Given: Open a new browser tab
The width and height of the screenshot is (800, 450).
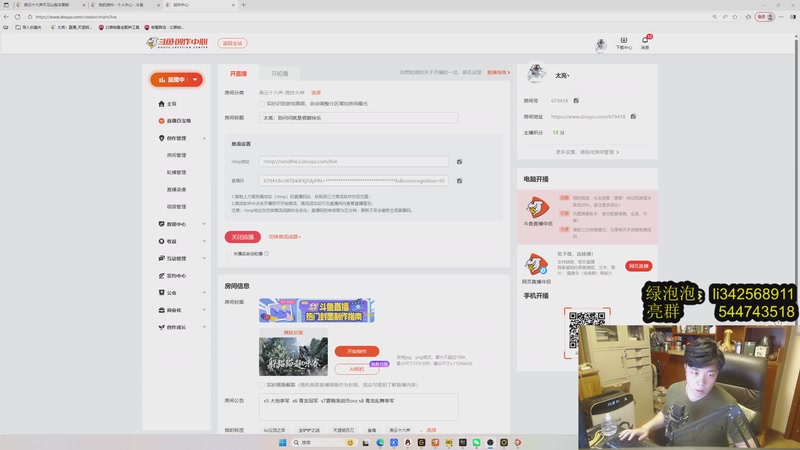Looking at the screenshot, I should (x=243, y=5).
